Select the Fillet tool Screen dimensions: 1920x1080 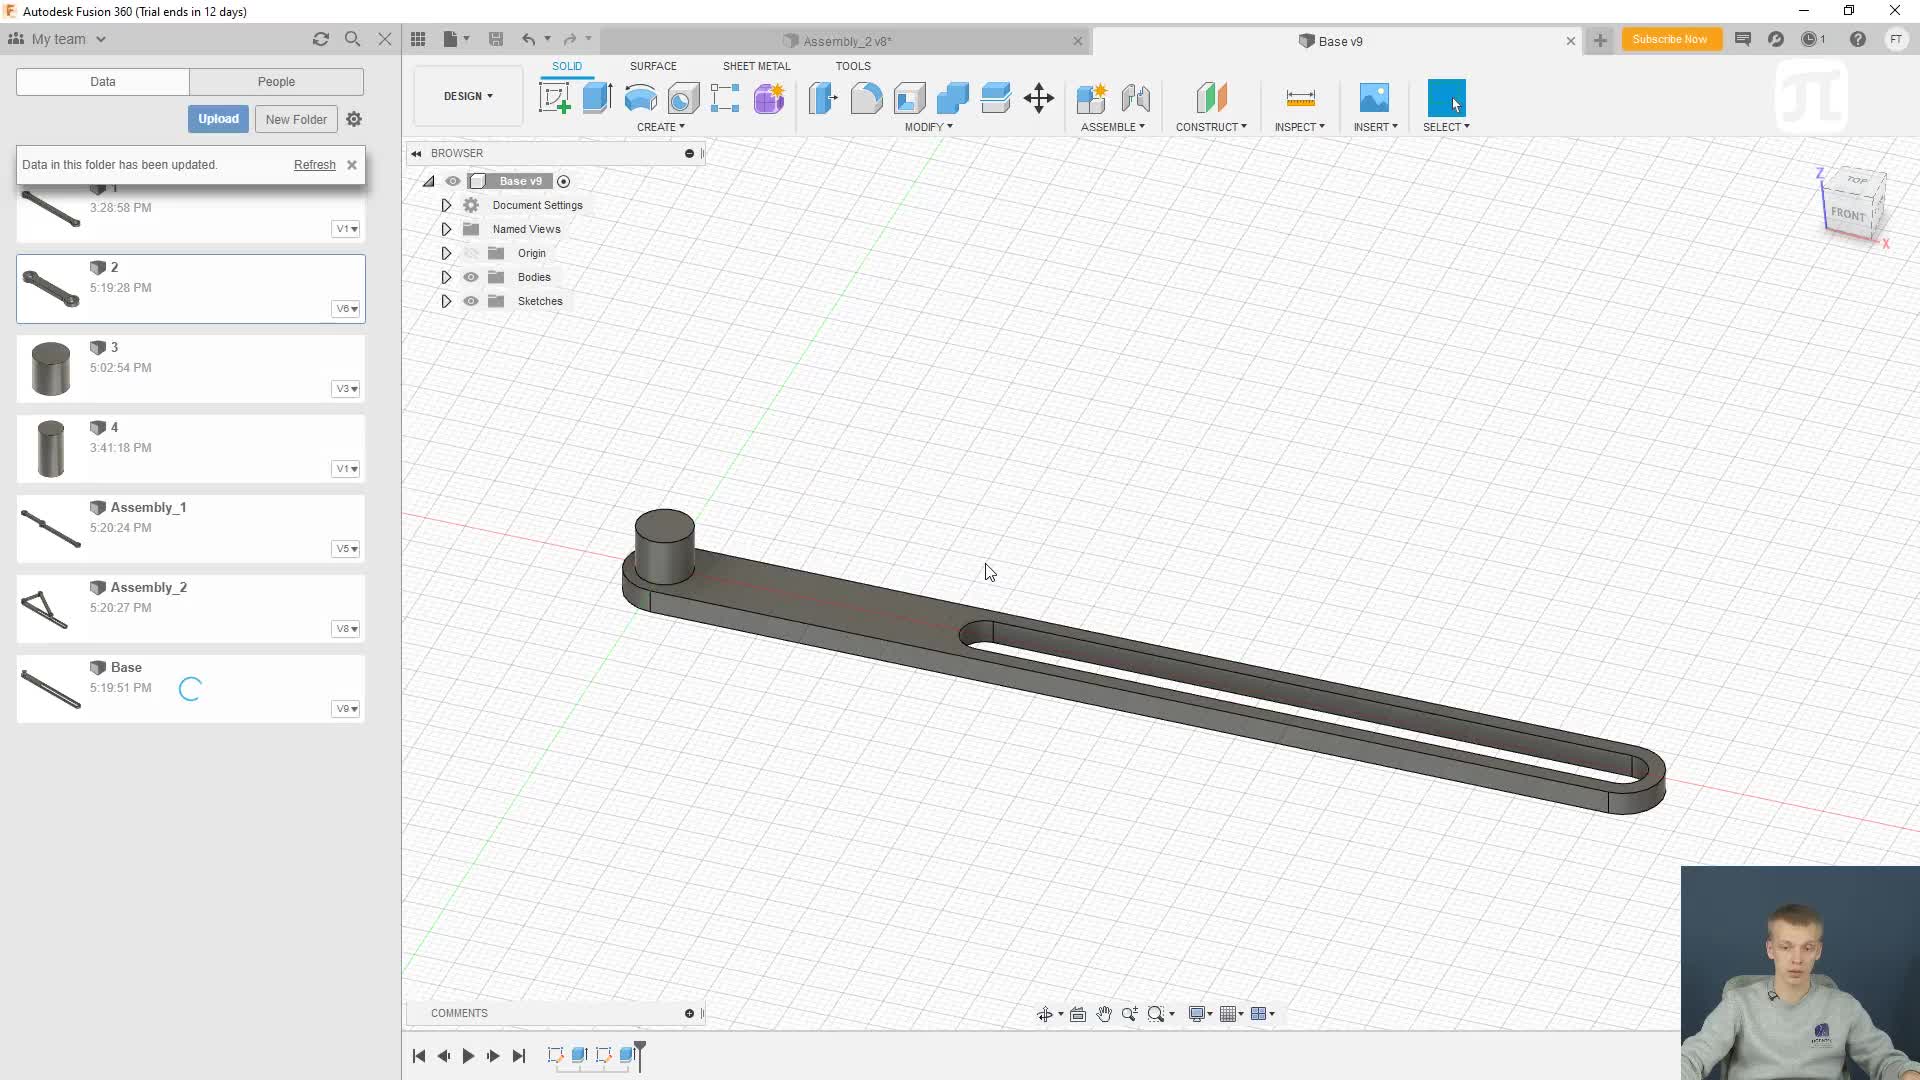[x=866, y=98]
